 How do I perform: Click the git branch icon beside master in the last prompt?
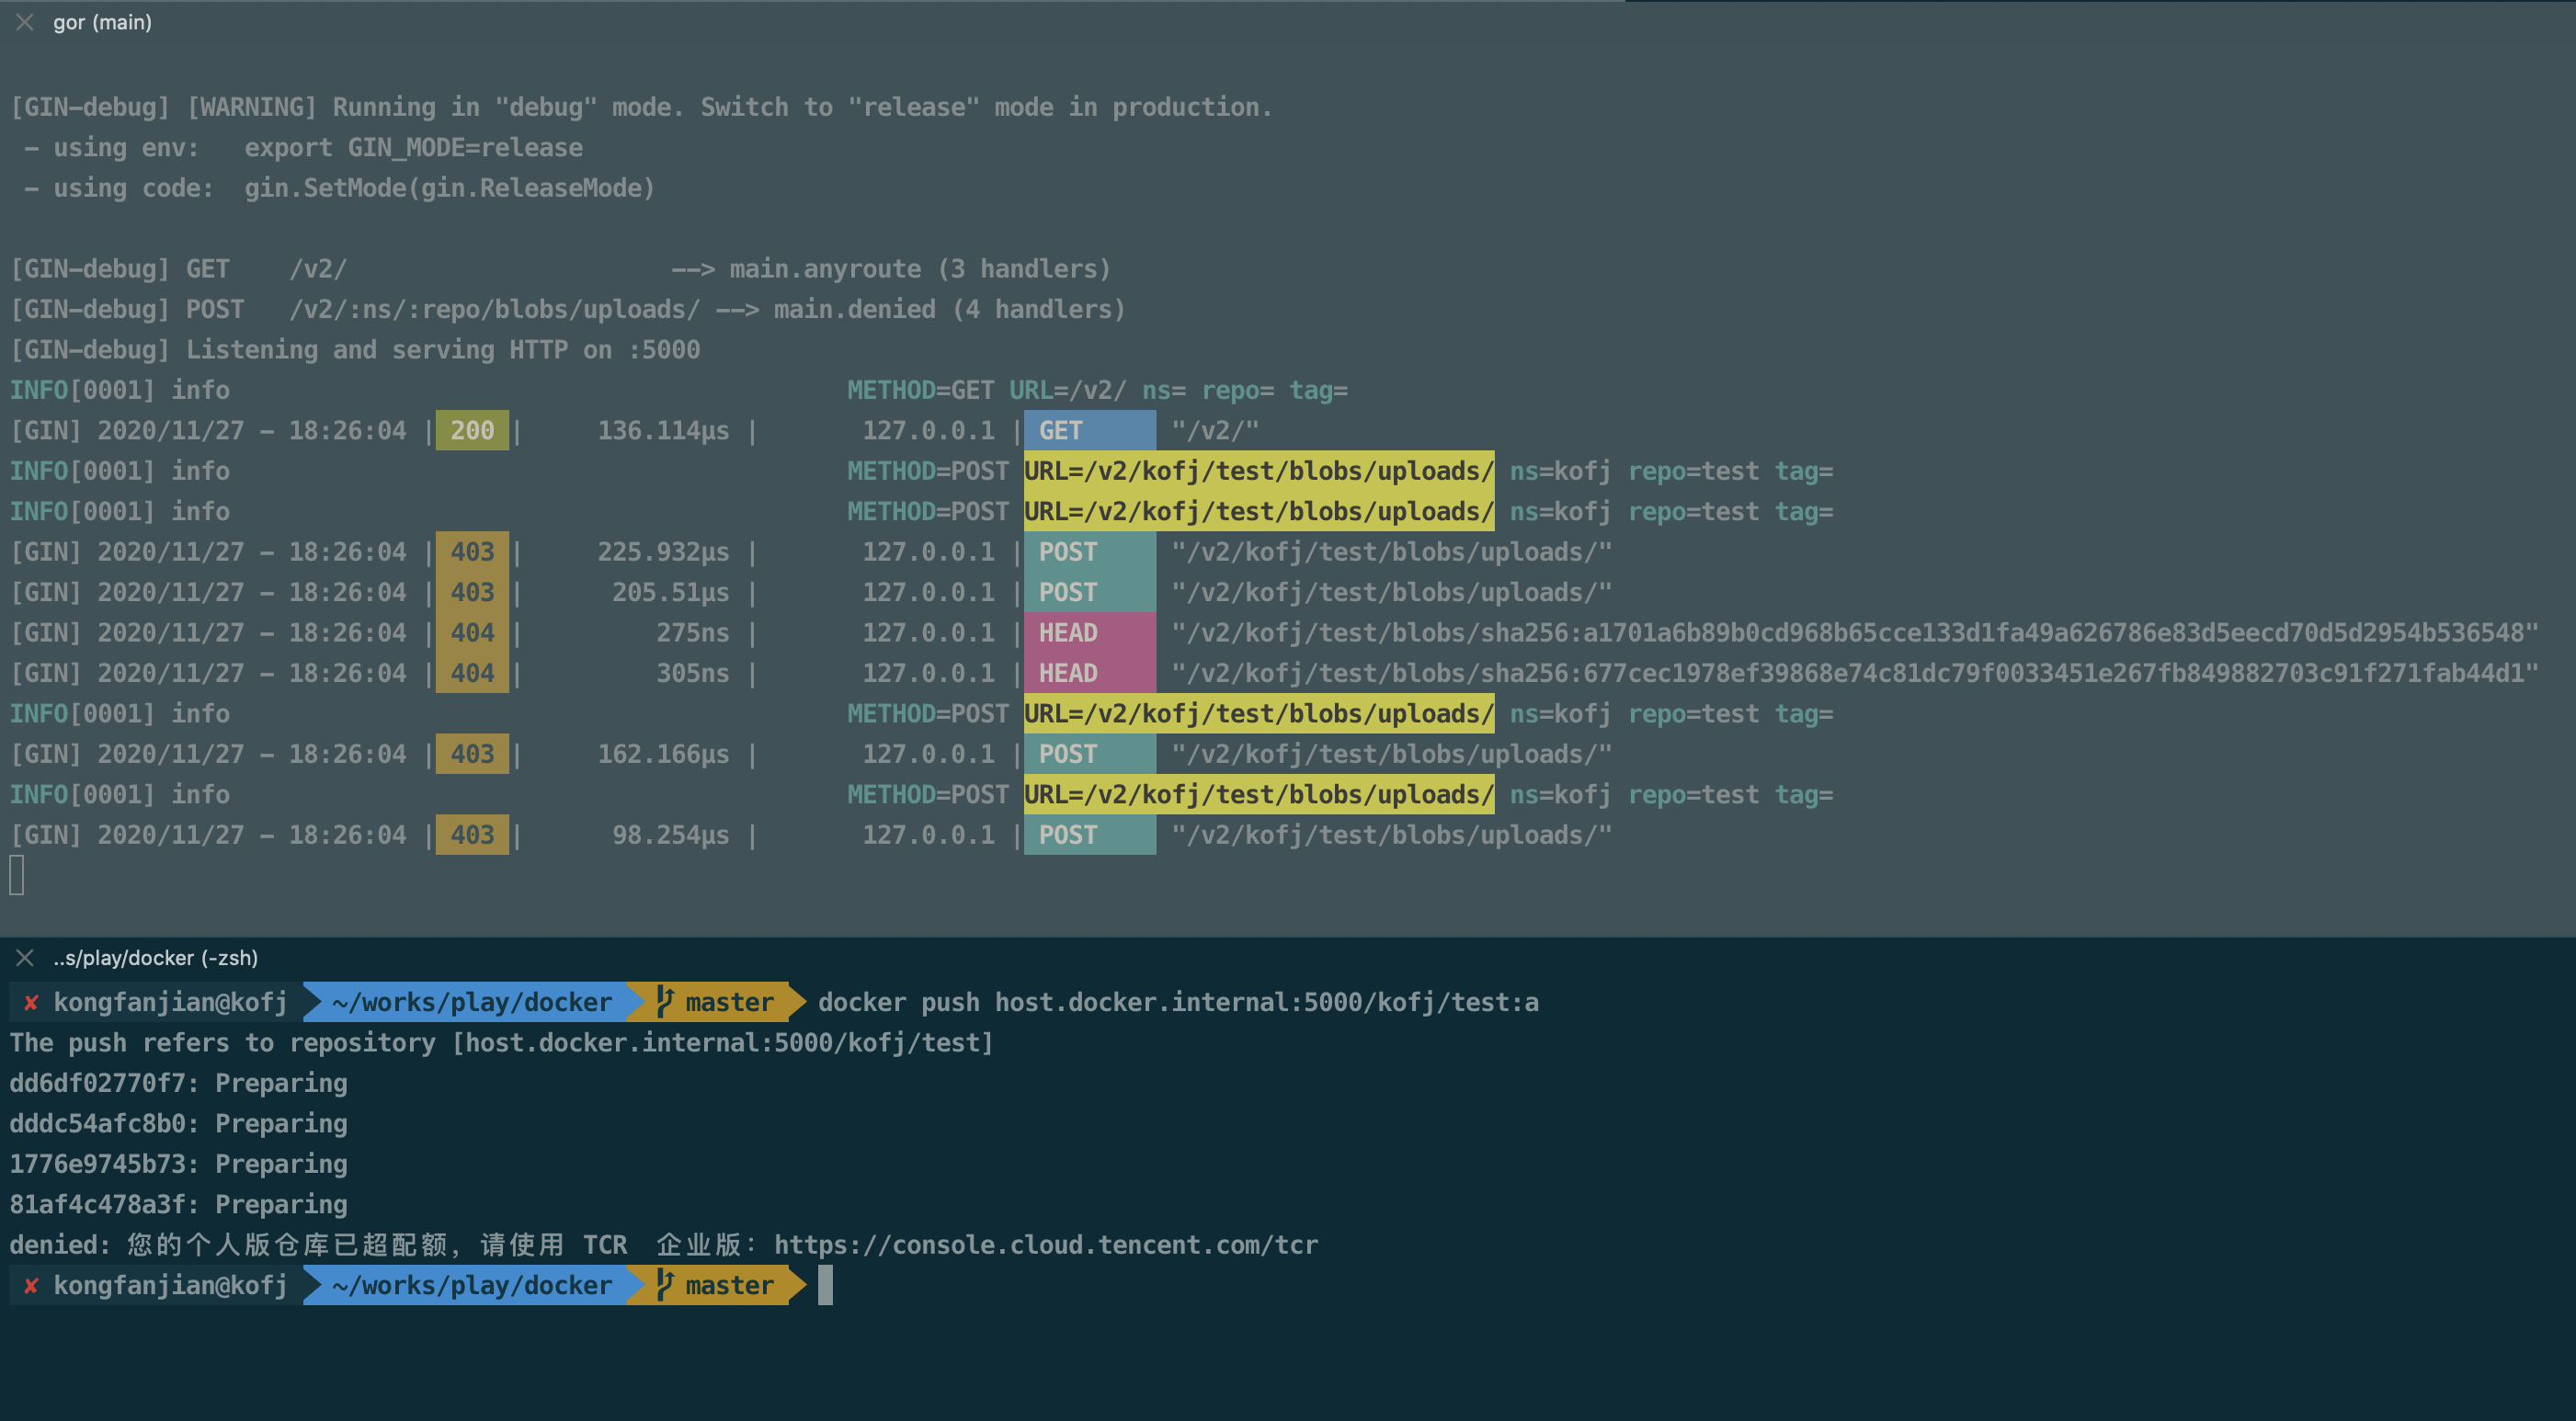coord(665,1285)
